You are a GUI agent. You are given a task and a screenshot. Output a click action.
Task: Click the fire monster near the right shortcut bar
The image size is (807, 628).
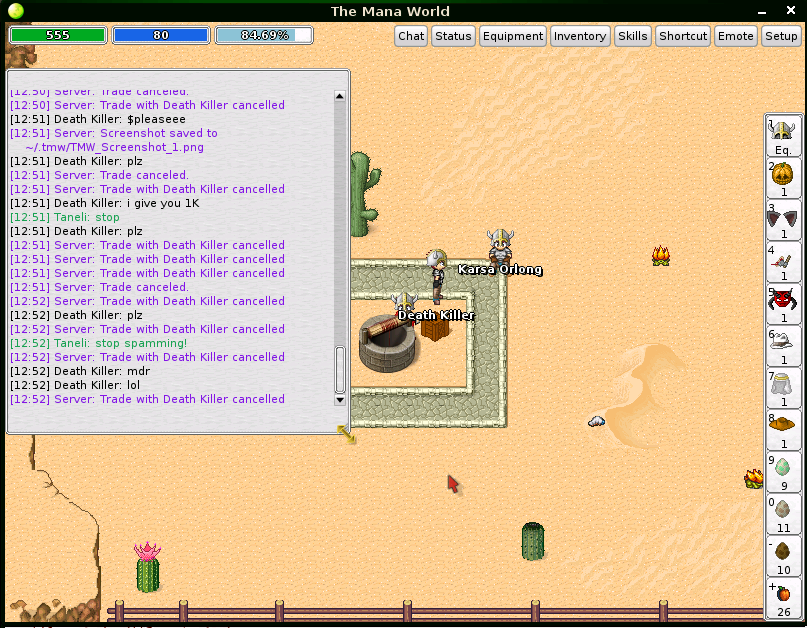coord(753,478)
